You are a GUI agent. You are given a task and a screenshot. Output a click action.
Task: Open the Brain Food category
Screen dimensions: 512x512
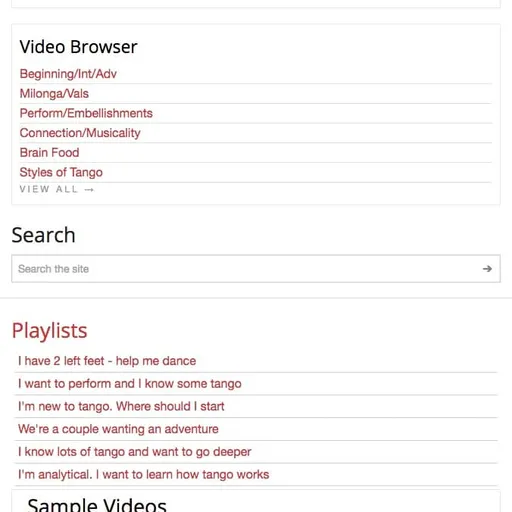pos(49,153)
